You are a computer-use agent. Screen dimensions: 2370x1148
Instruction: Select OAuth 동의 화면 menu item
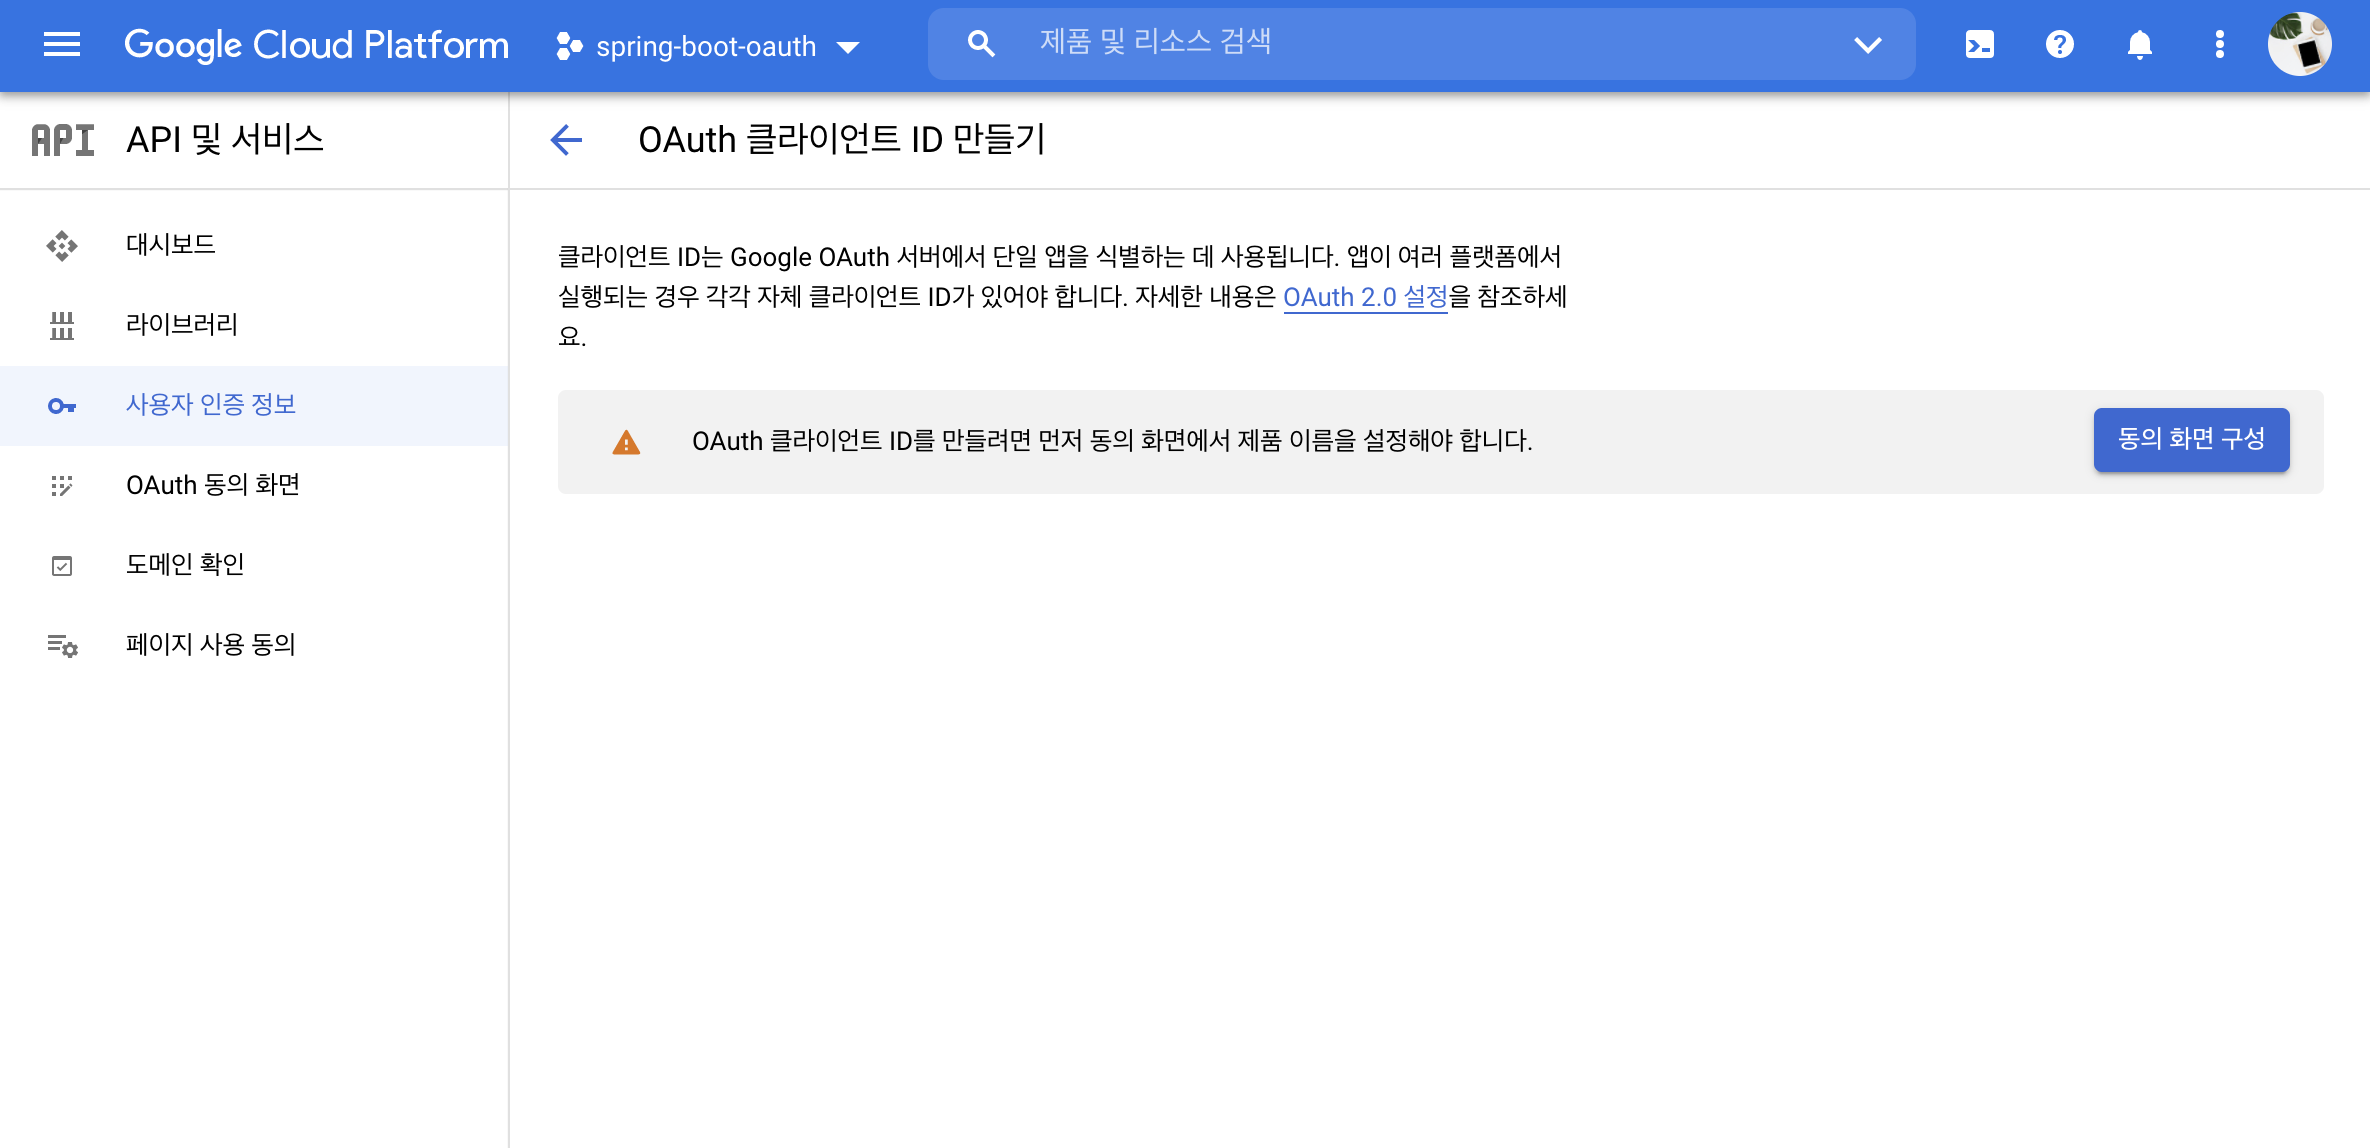click(213, 485)
